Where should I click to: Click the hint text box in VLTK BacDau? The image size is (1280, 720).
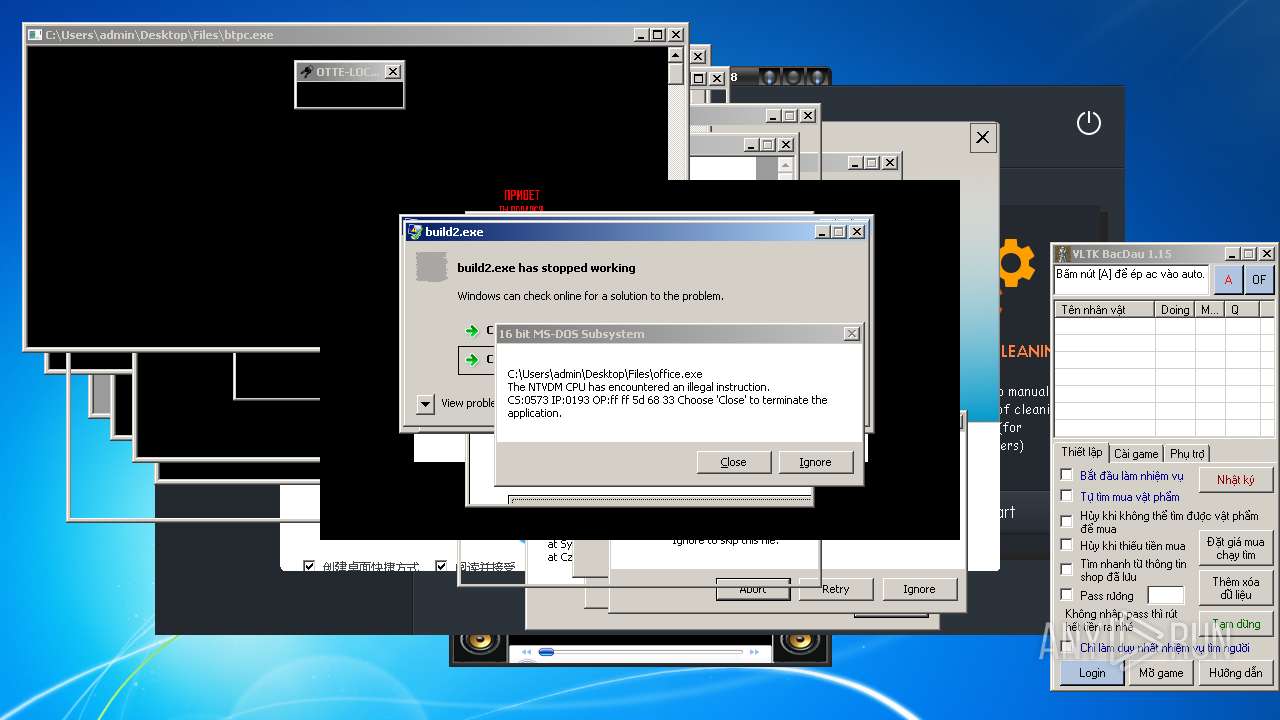tap(1132, 280)
